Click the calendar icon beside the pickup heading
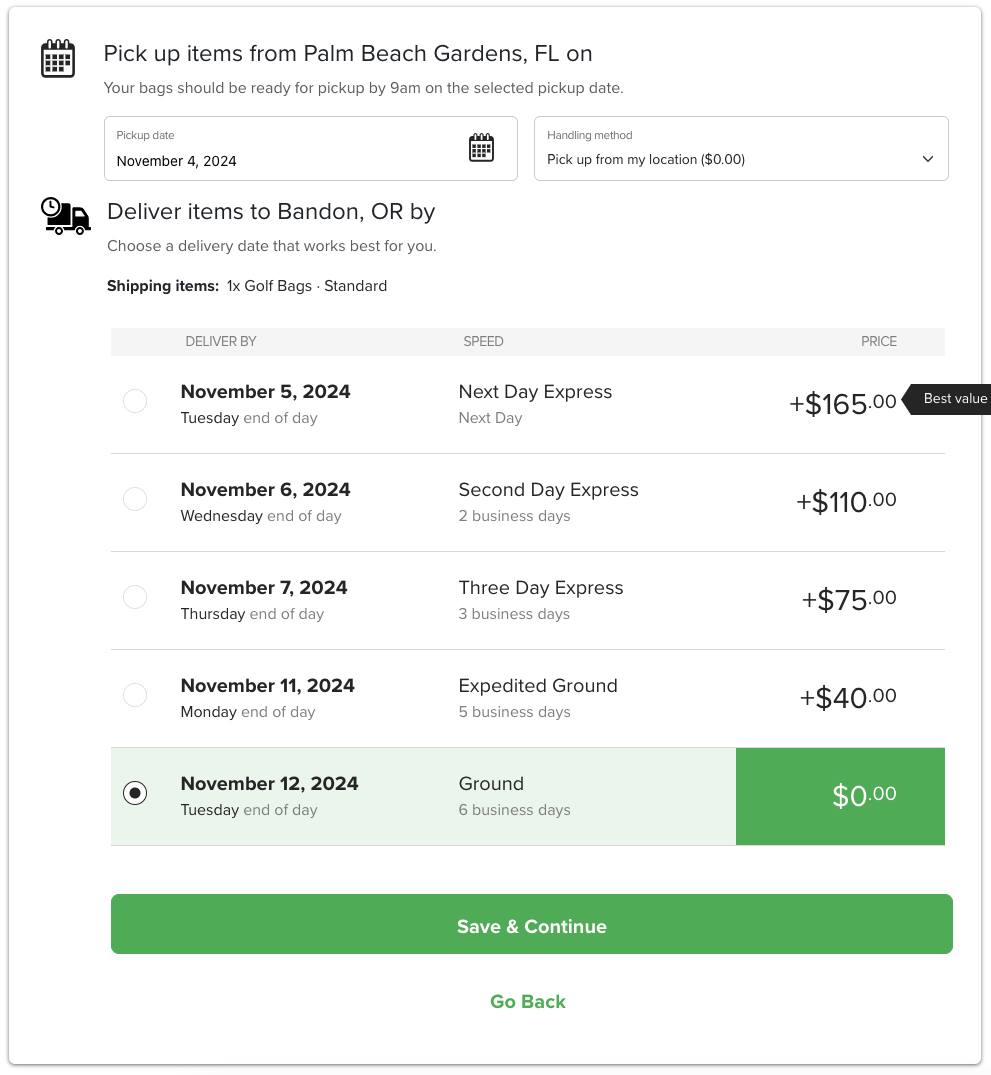Screen dimensions: 991x1075 point(58,58)
